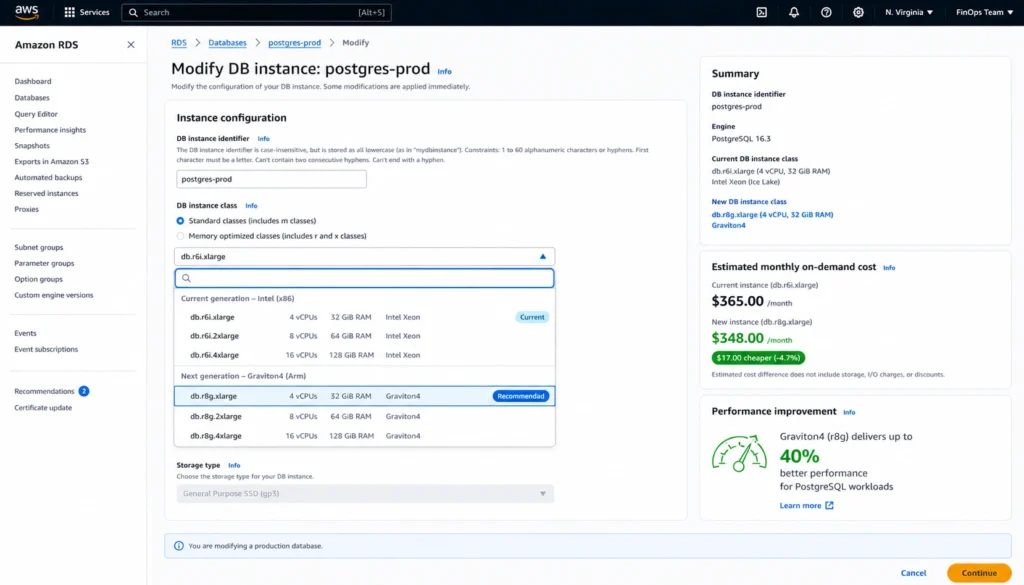Open Query Editor in sidebar
1024x585 pixels.
pos(36,114)
